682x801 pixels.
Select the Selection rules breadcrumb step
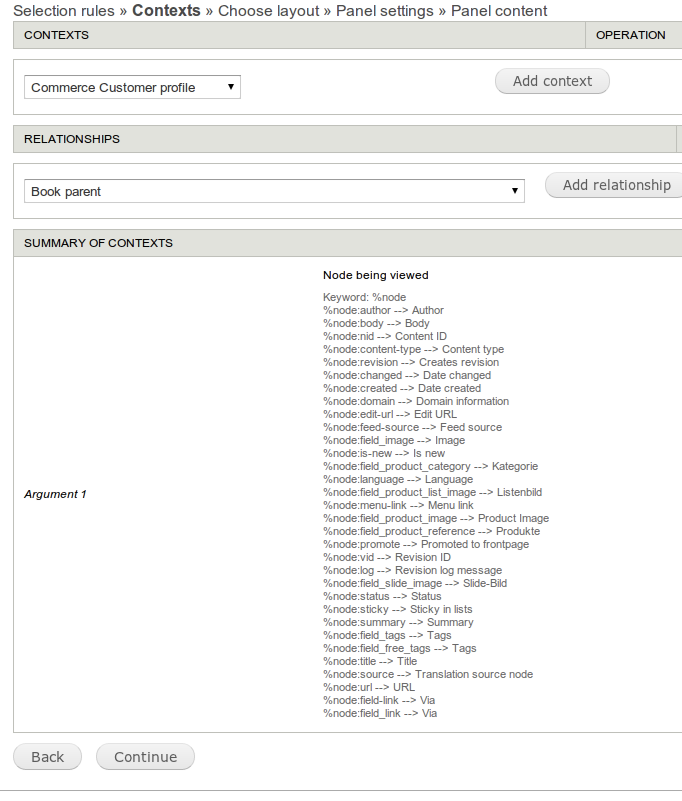pos(64,11)
